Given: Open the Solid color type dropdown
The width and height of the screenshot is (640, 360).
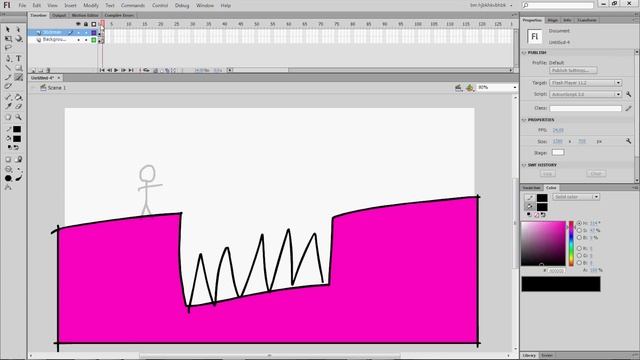Looking at the screenshot, I should [x=576, y=197].
